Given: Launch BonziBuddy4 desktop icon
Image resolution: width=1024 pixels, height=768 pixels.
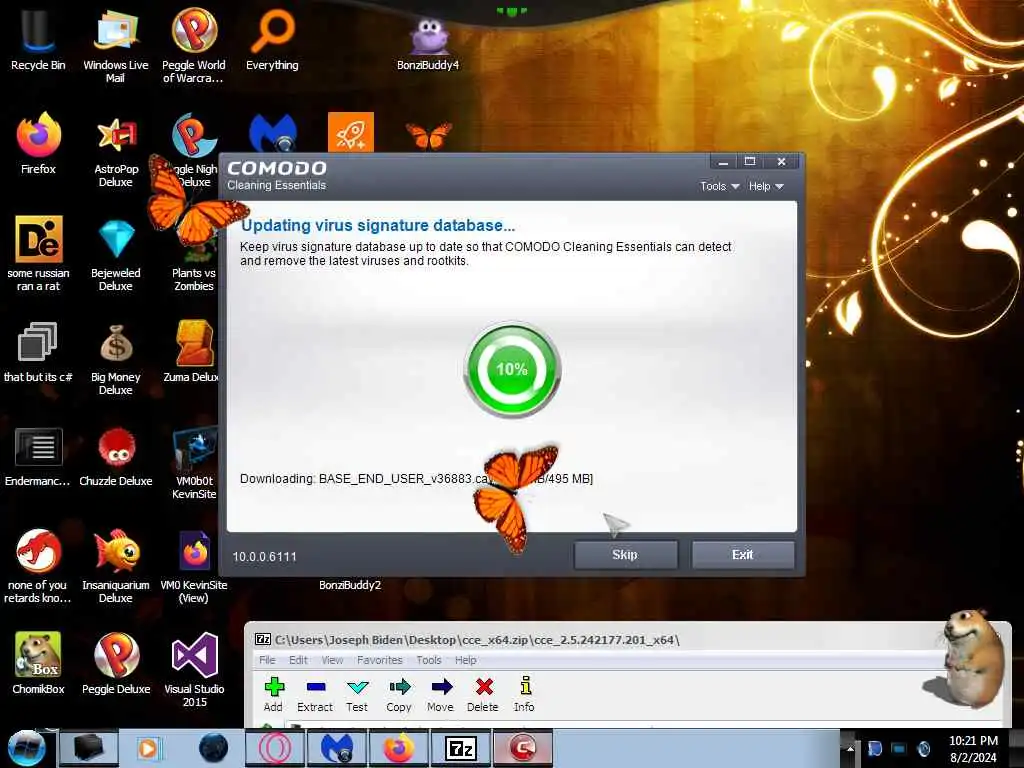Looking at the screenshot, I should point(428,42).
